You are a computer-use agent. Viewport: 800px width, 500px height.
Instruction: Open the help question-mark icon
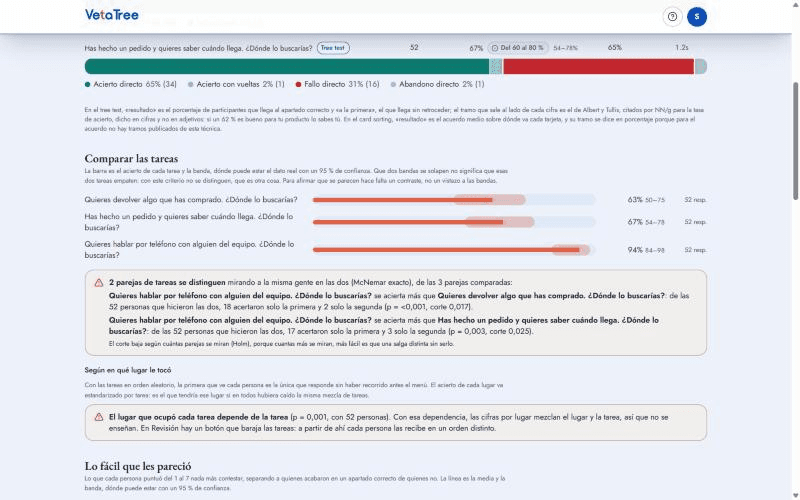click(672, 17)
